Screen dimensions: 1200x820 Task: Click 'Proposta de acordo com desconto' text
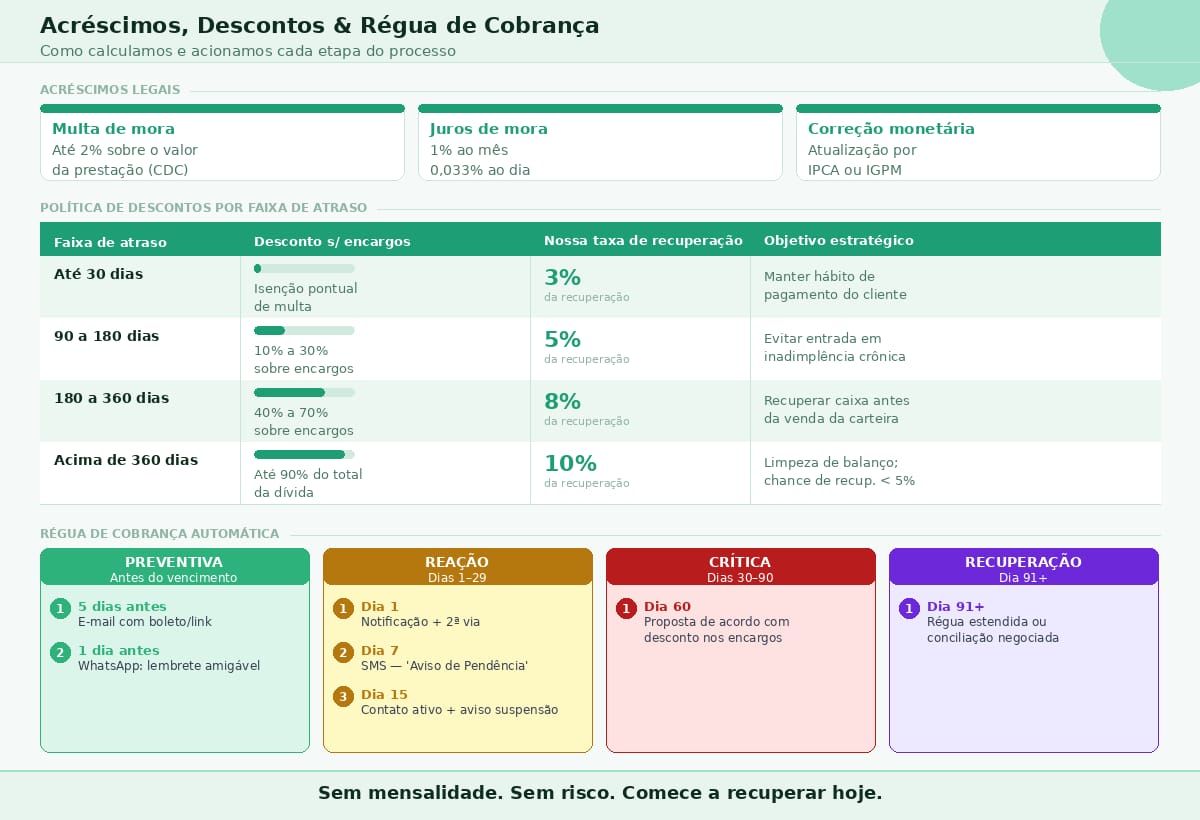[x=716, y=630]
